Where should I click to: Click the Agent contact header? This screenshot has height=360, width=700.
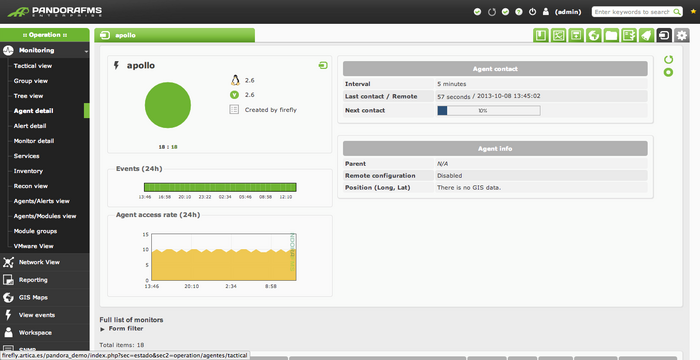[x=495, y=69]
